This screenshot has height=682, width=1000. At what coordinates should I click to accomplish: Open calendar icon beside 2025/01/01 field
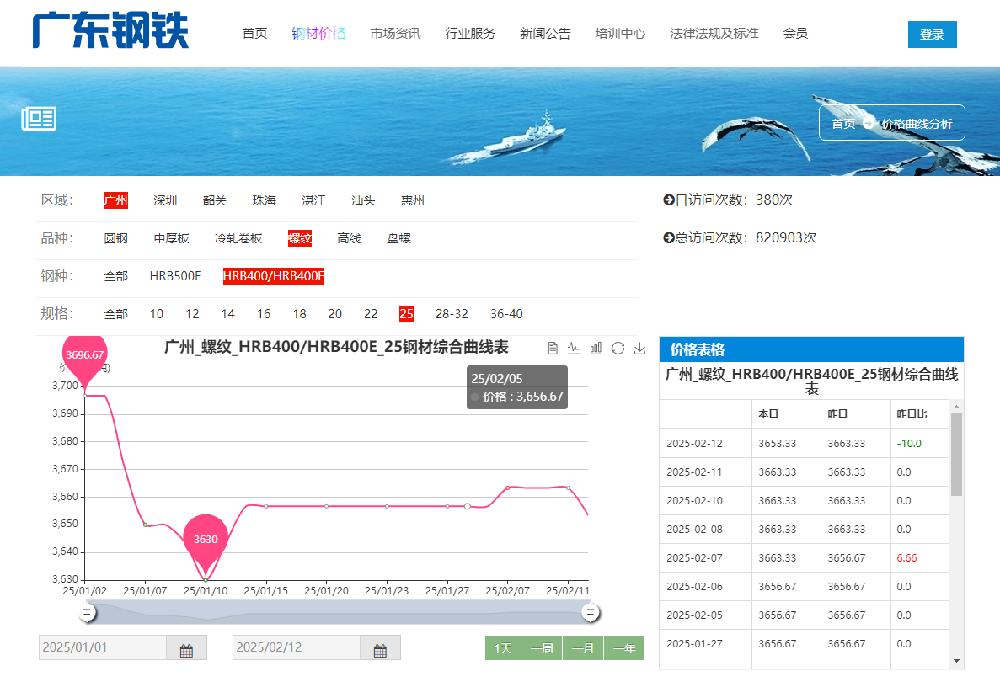point(186,649)
